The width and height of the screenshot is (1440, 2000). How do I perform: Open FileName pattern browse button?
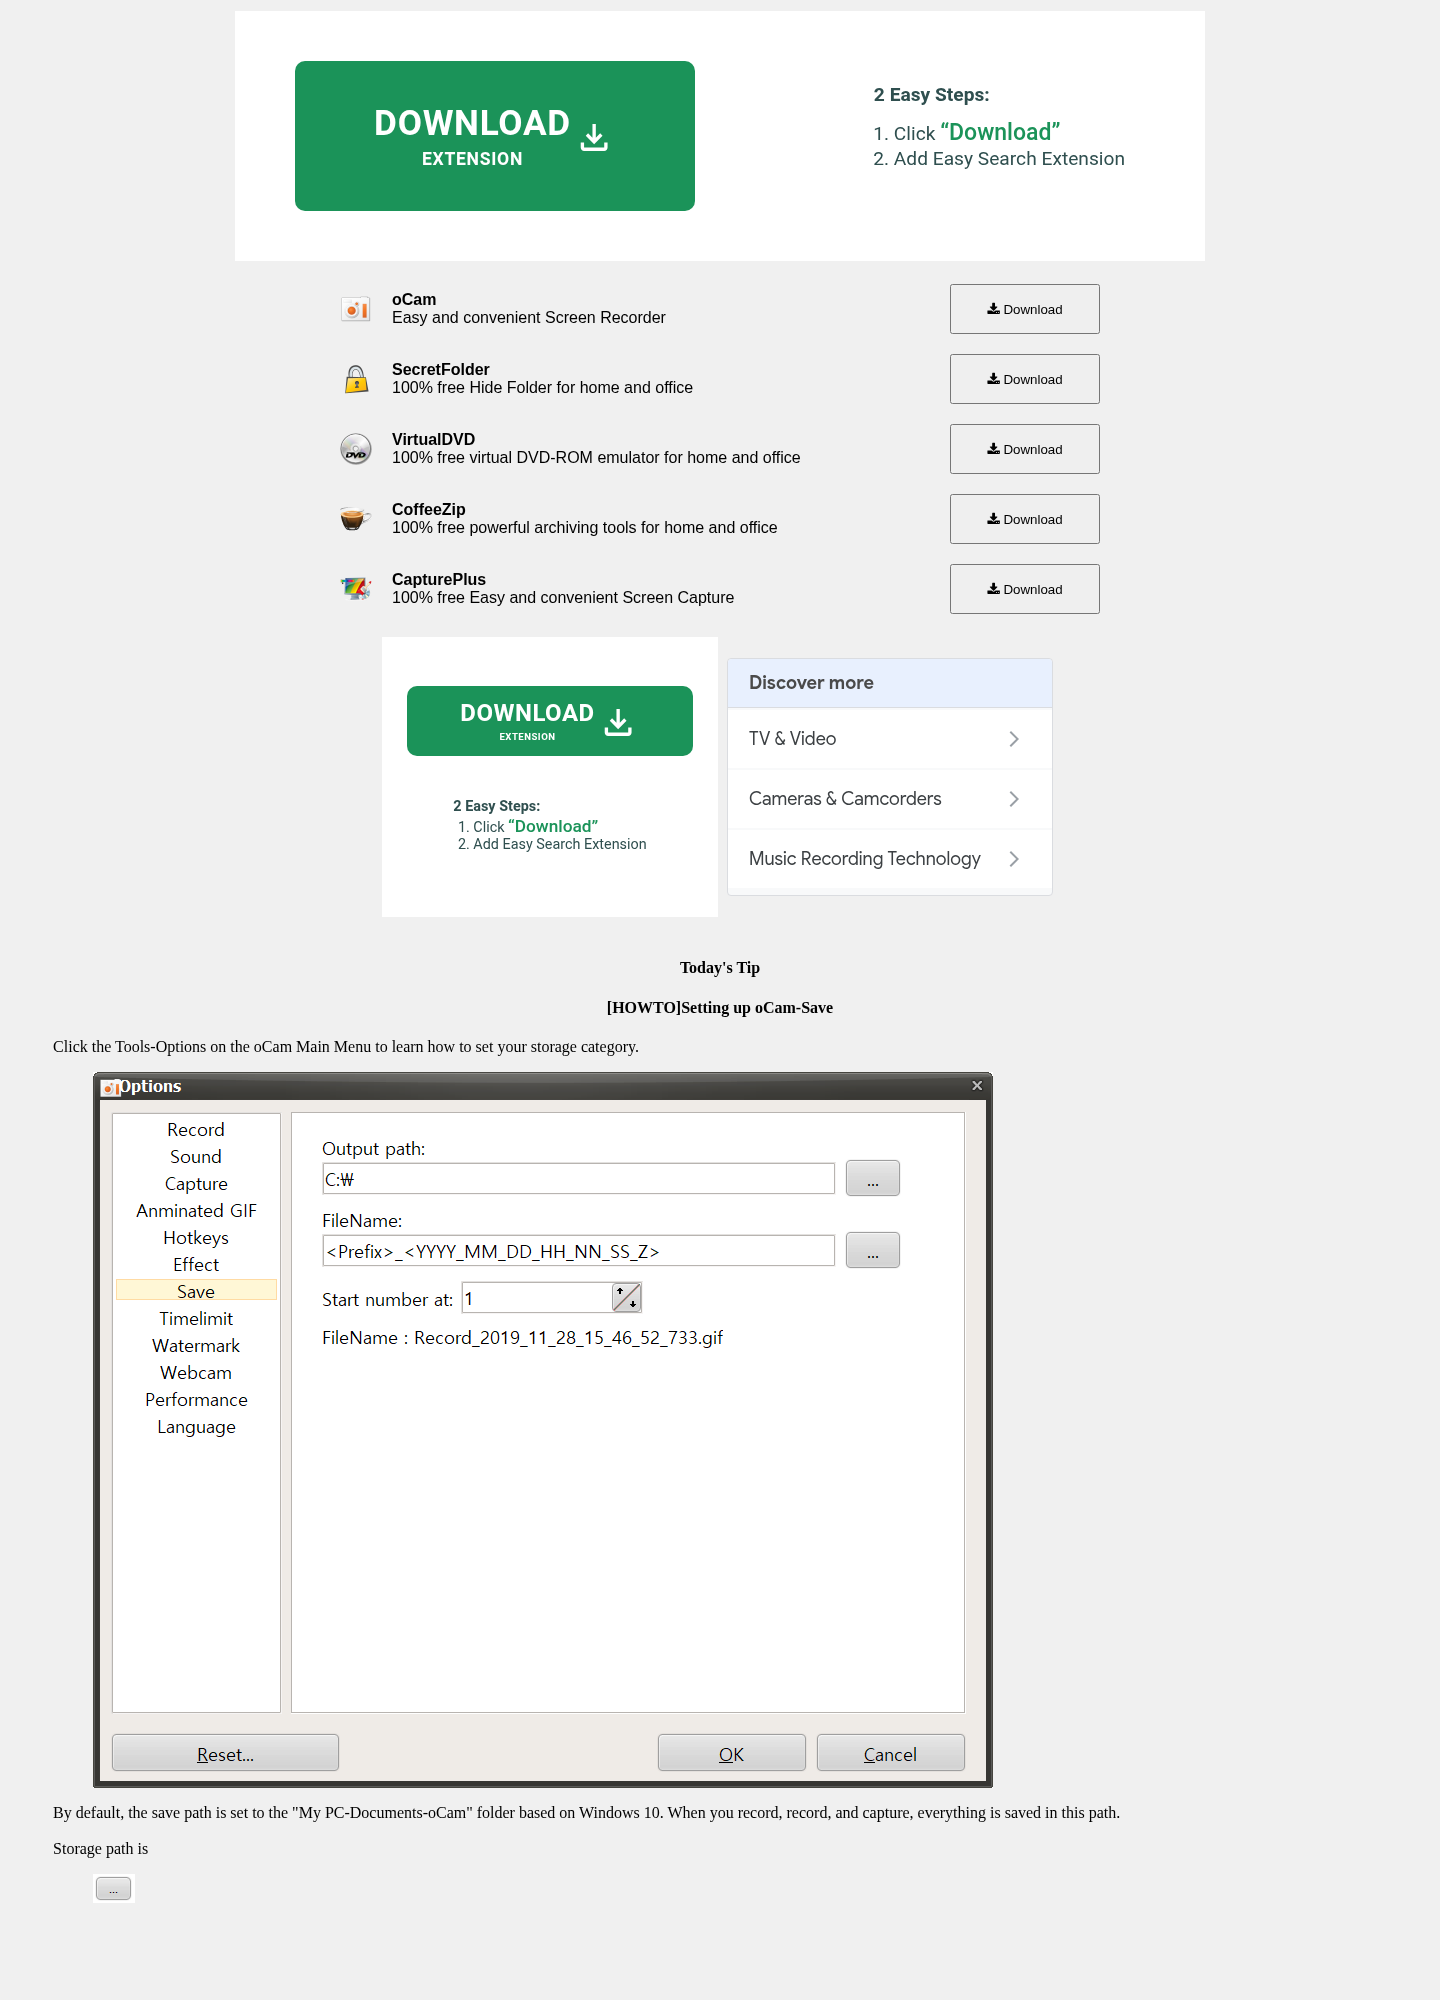[x=873, y=1250]
